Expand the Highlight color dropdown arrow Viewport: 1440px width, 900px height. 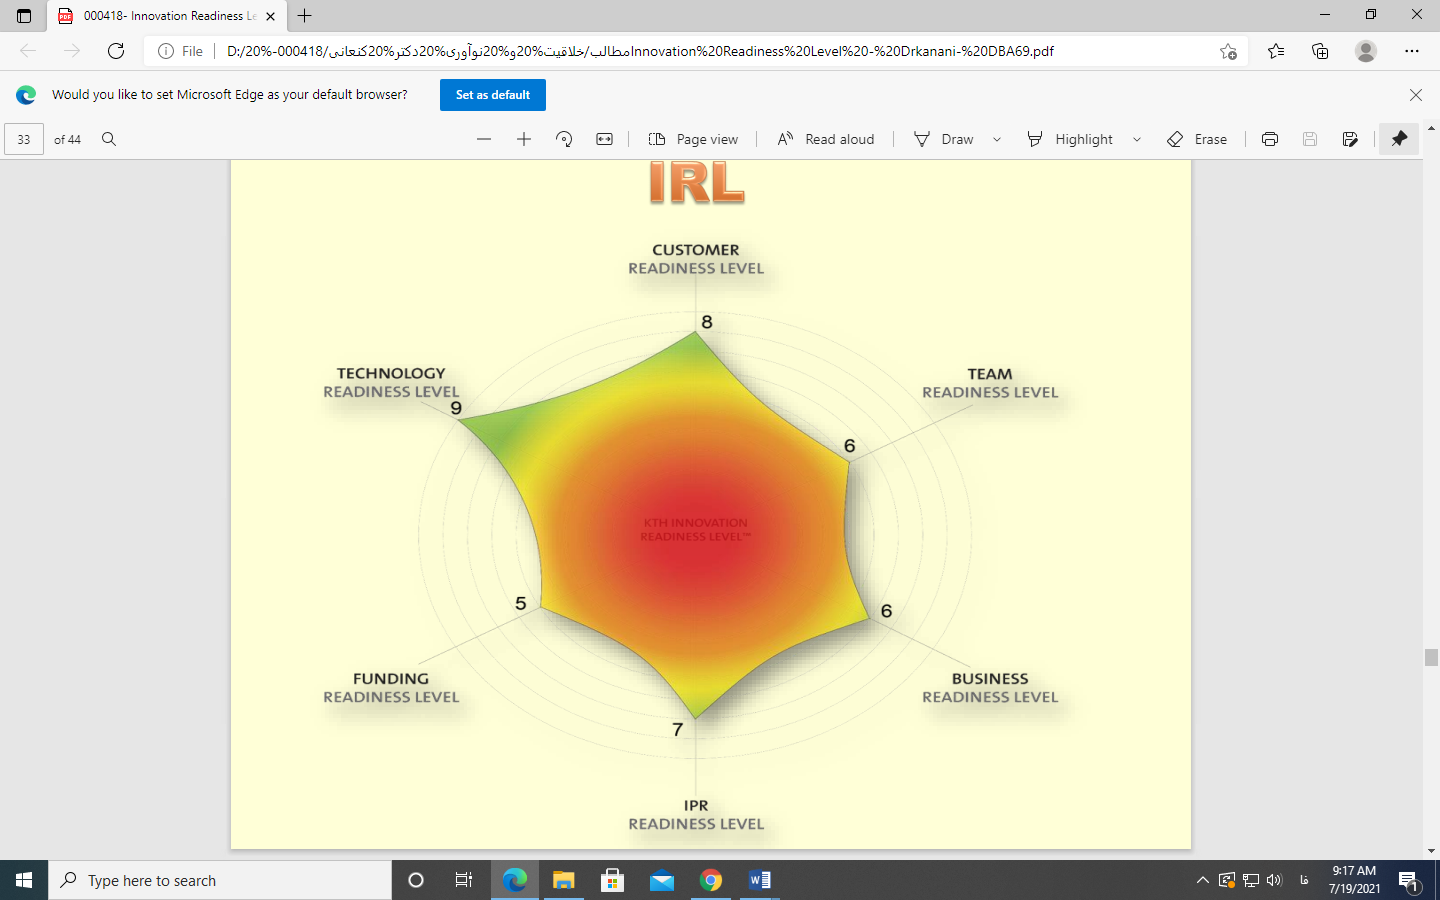tap(1137, 140)
